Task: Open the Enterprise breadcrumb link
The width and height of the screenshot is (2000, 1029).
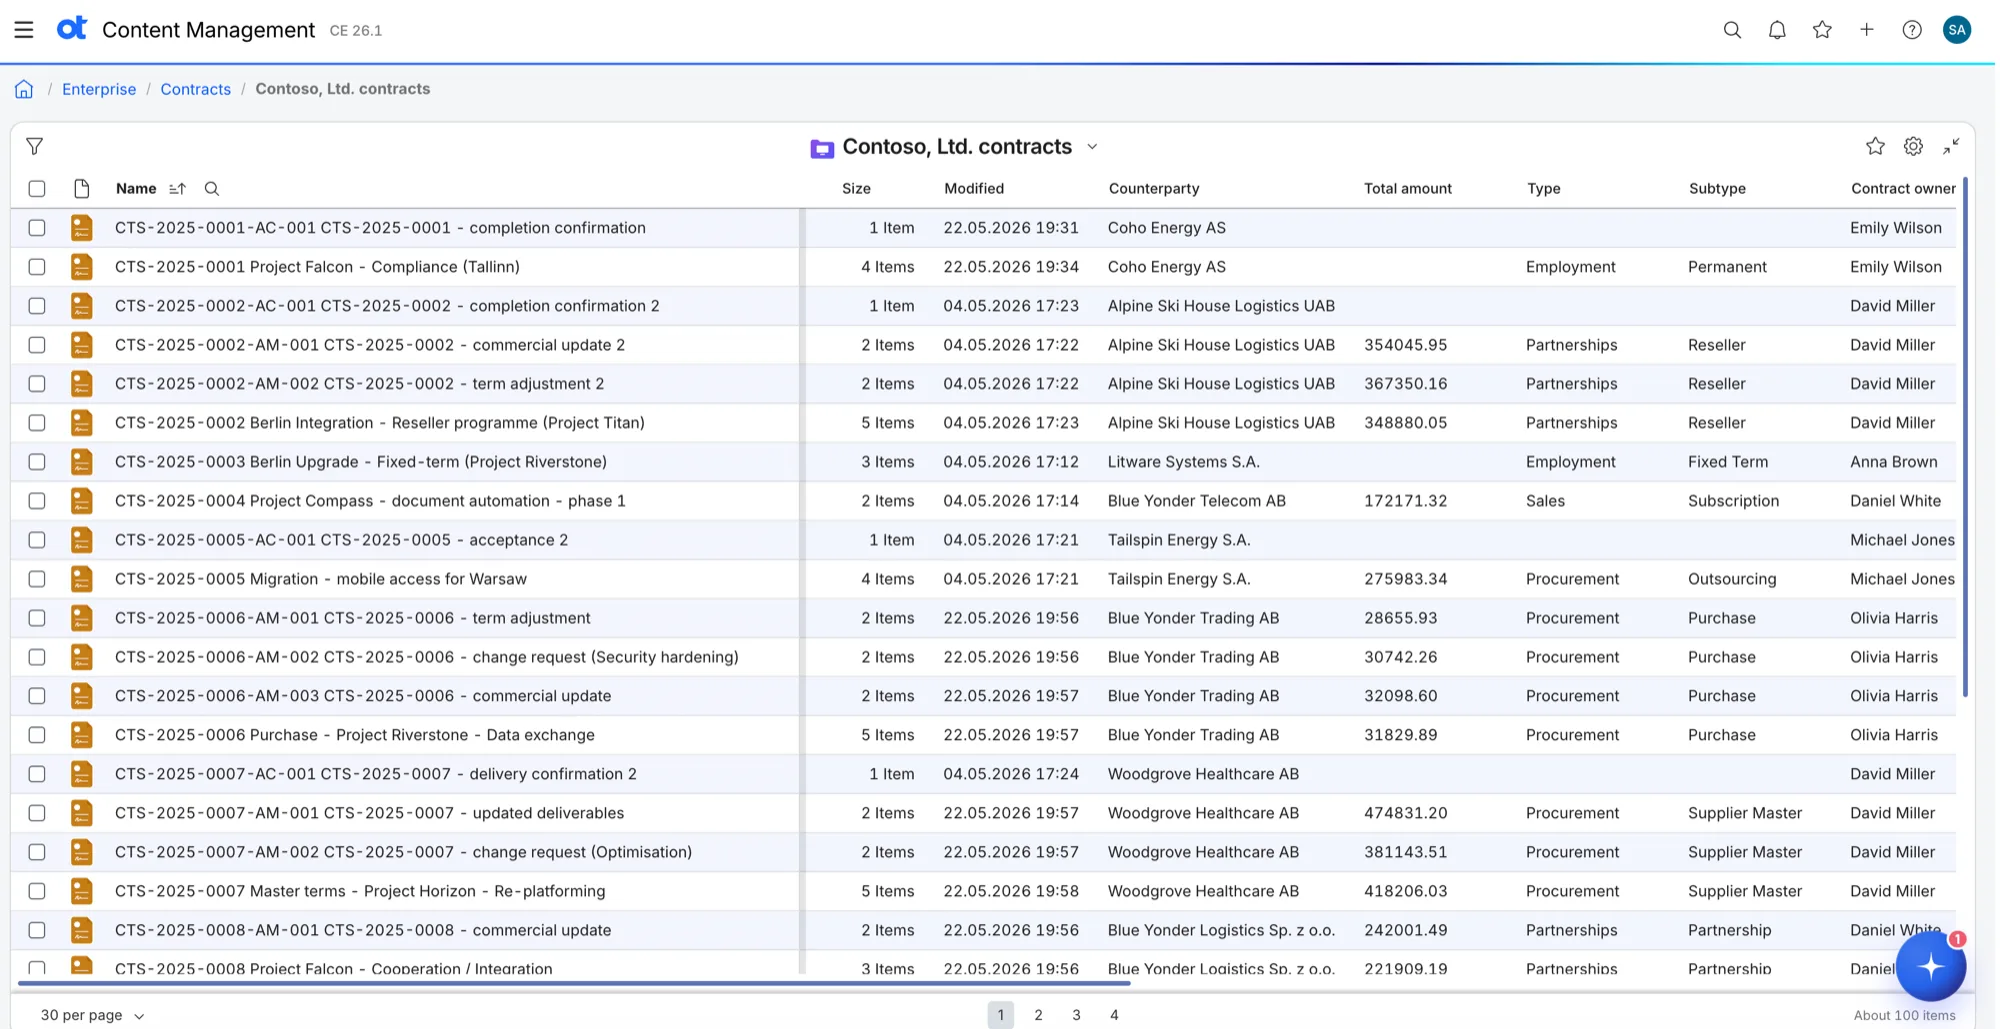Action: point(99,89)
